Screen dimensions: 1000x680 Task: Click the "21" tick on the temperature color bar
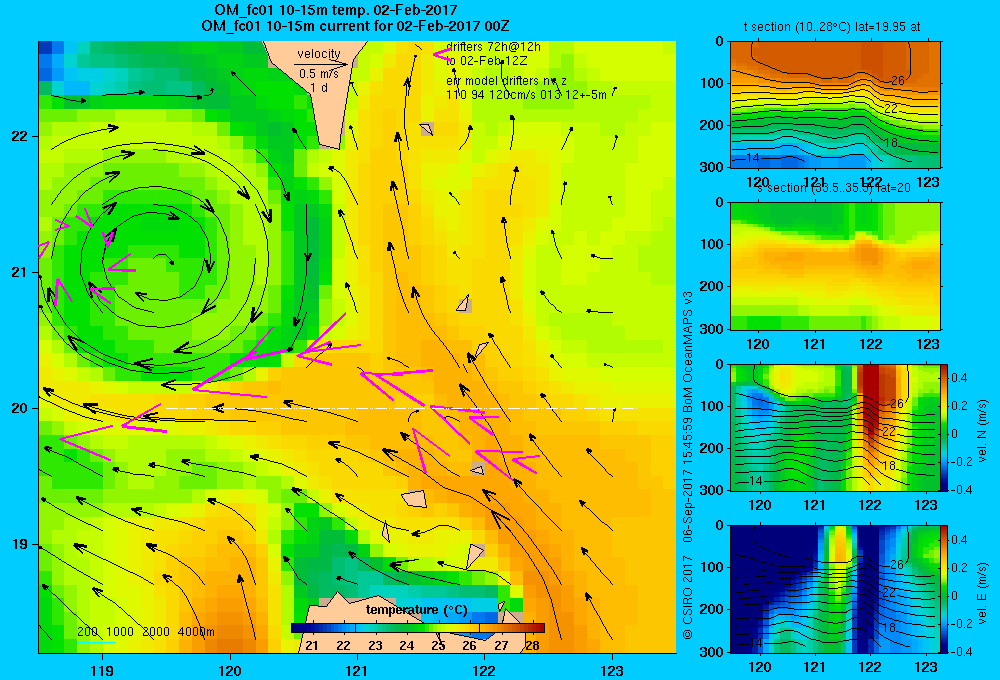tap(311, 646)
